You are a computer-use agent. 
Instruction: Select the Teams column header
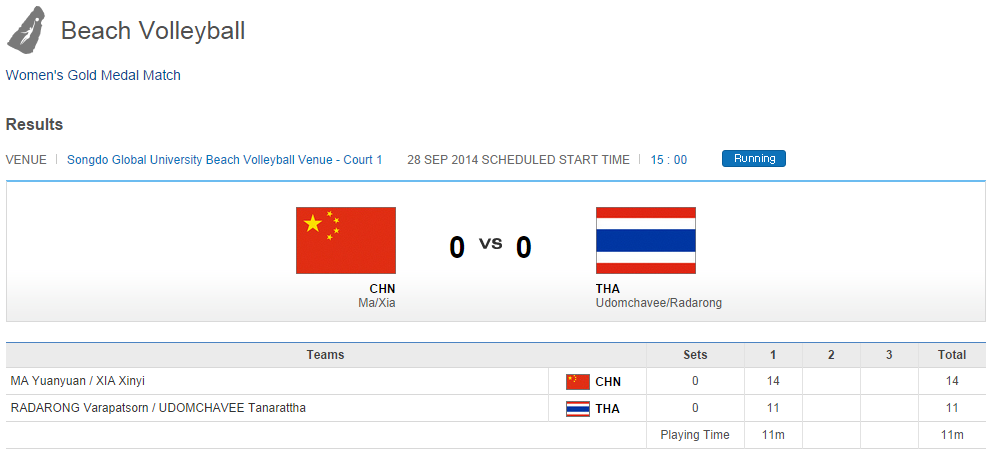click(325, 355)
